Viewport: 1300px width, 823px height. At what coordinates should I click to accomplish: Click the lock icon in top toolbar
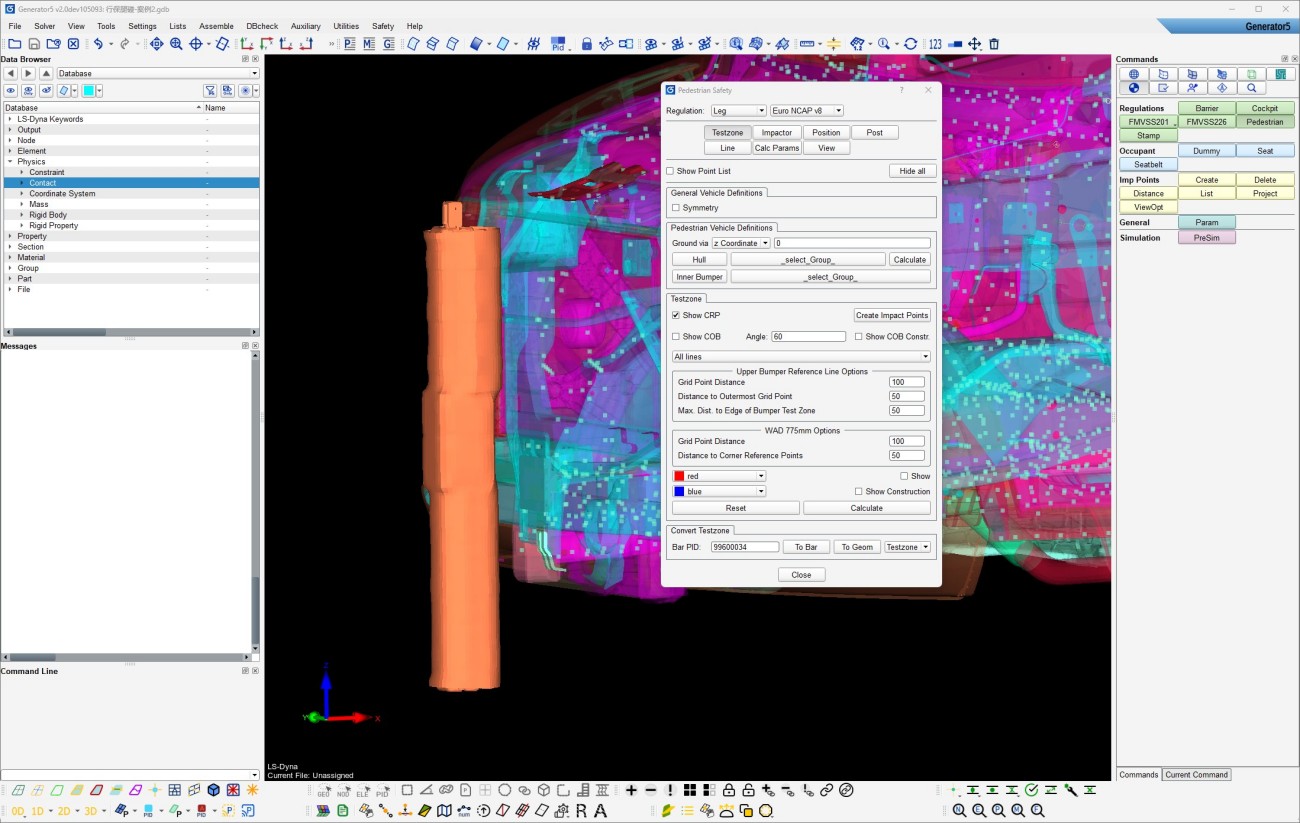click(x=587, y=44)
